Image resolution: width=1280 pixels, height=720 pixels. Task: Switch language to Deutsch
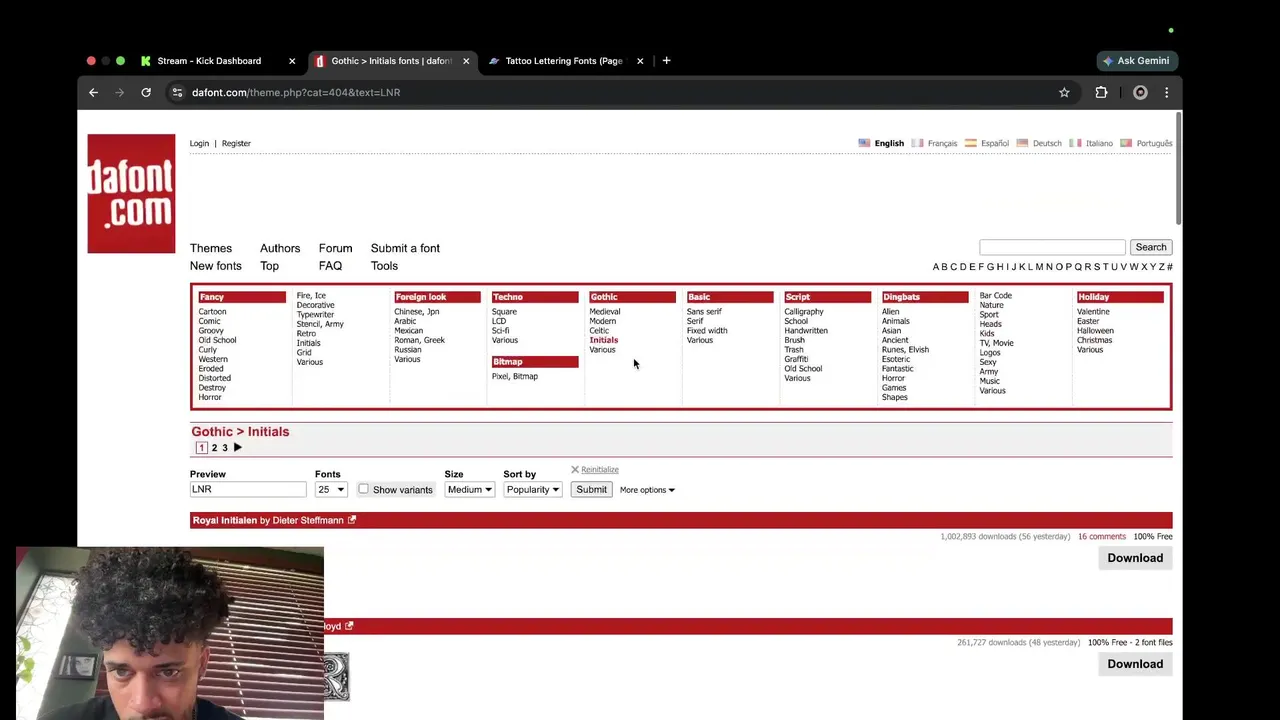pyautogui.click(x=1047, y=143)
